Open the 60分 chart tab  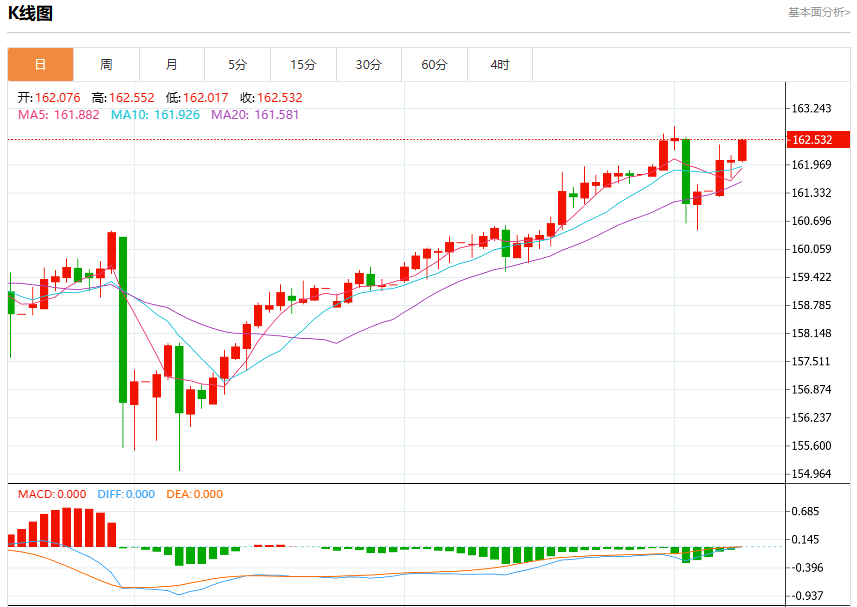(435, 64)
